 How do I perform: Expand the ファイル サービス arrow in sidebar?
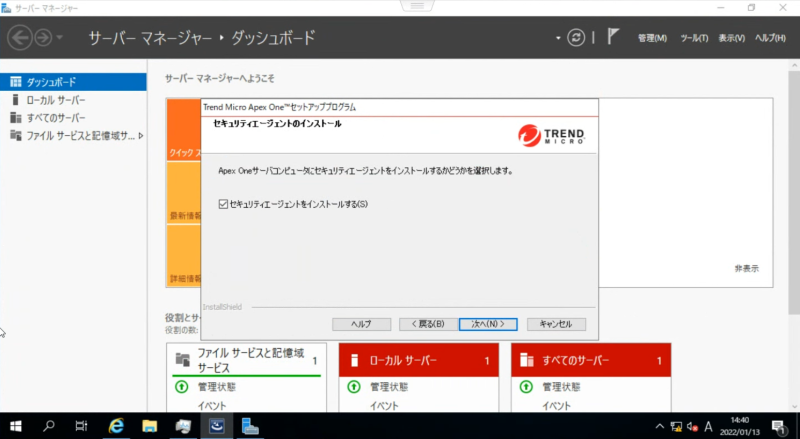pos(141,136)
